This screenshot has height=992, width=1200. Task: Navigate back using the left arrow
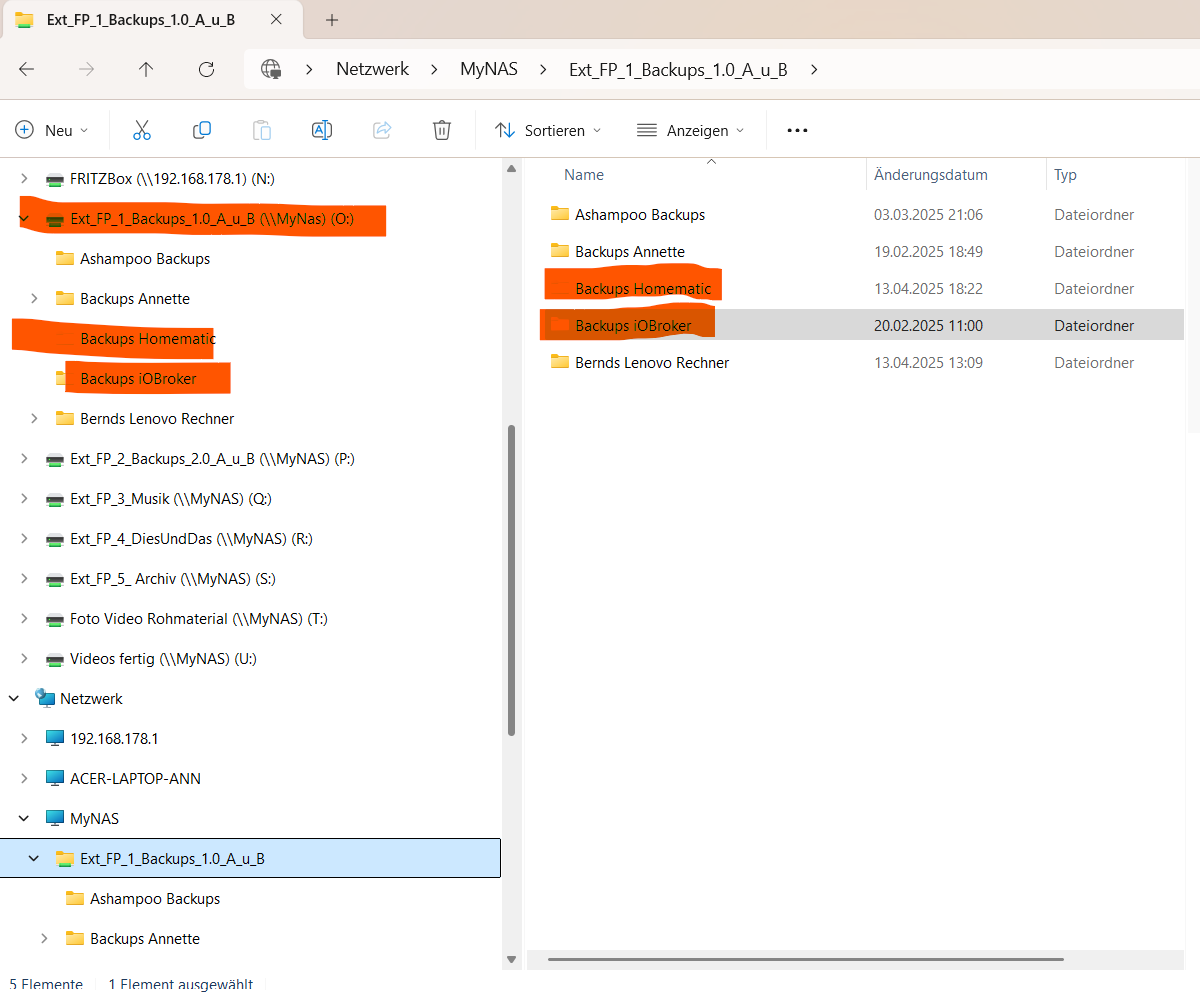coord(27,69)
